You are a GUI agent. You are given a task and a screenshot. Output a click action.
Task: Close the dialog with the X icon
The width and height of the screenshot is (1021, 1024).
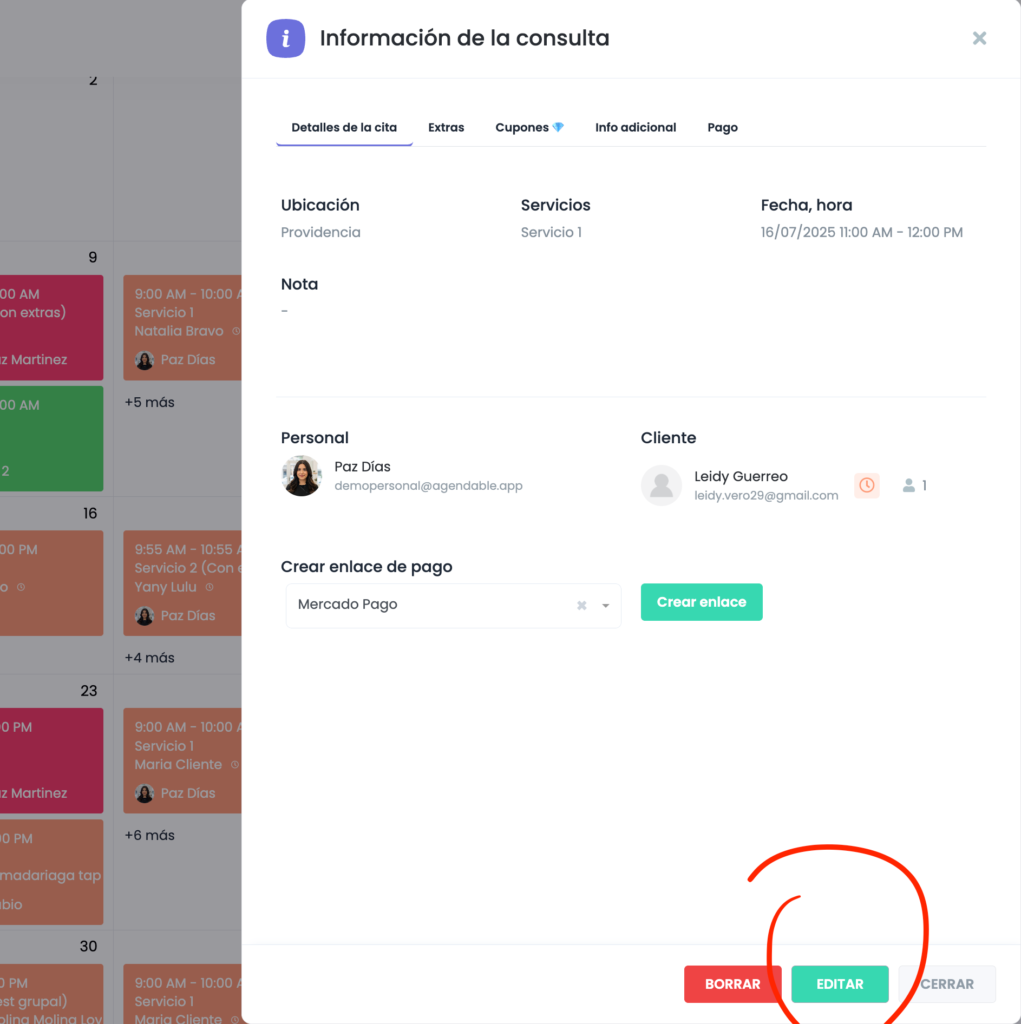[x=979, y=38]
